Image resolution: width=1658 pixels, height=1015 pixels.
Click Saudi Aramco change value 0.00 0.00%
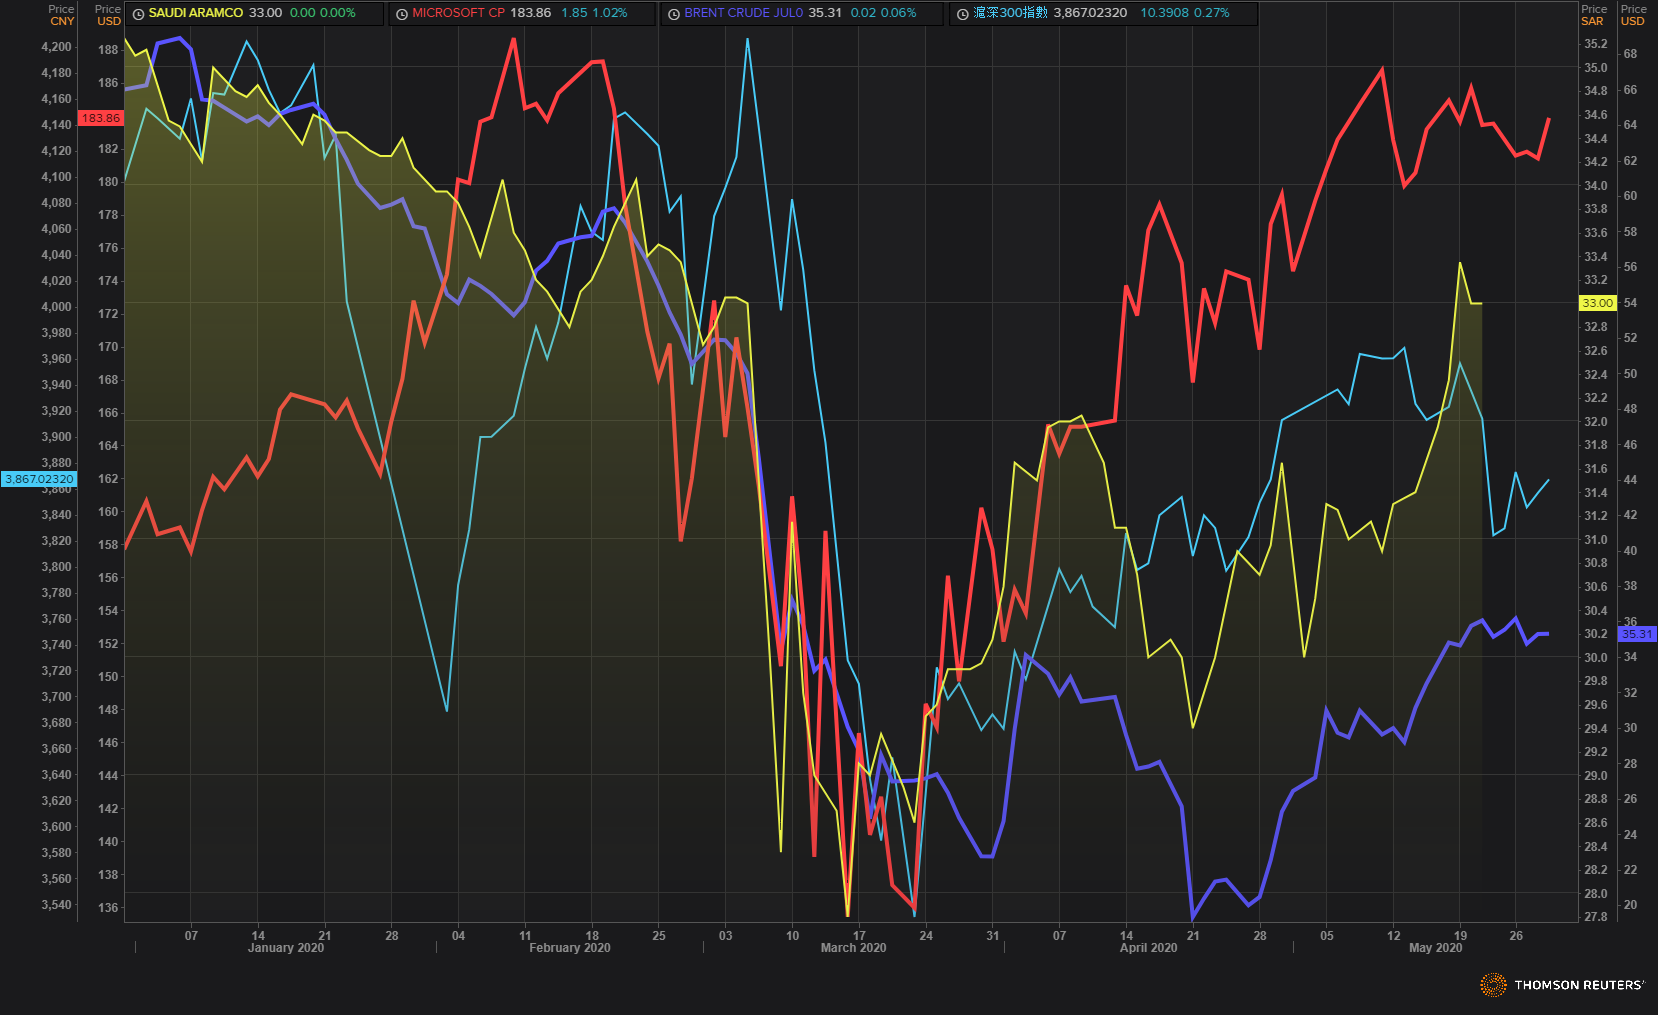322,13
